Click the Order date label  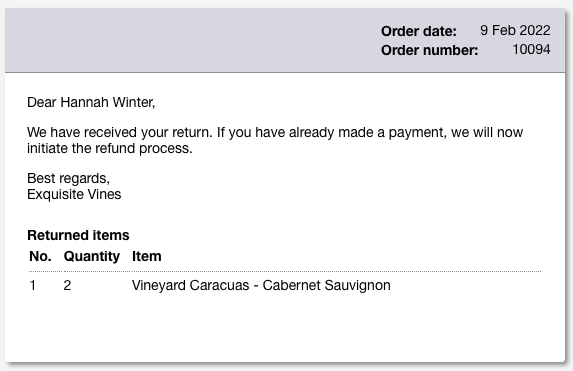418,31
